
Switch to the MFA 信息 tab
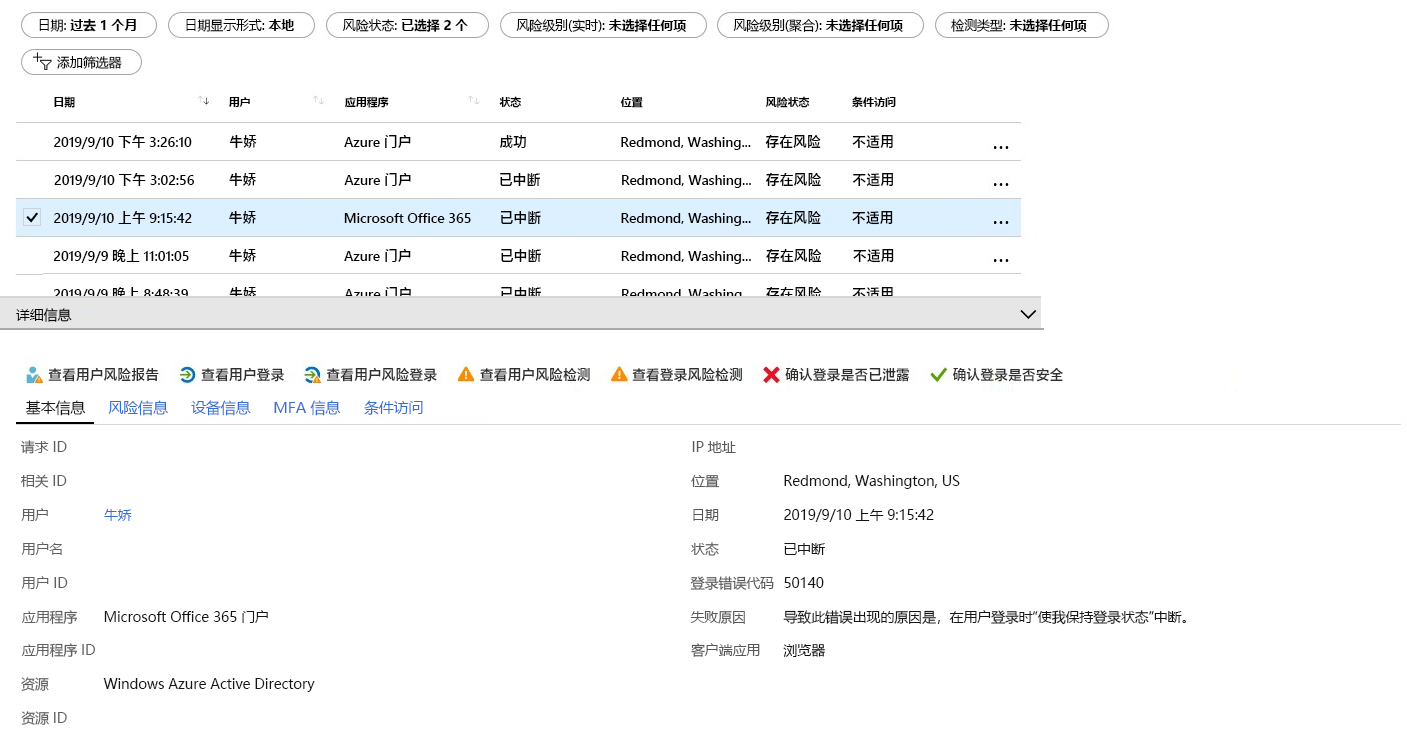click(x=307, y=408)
